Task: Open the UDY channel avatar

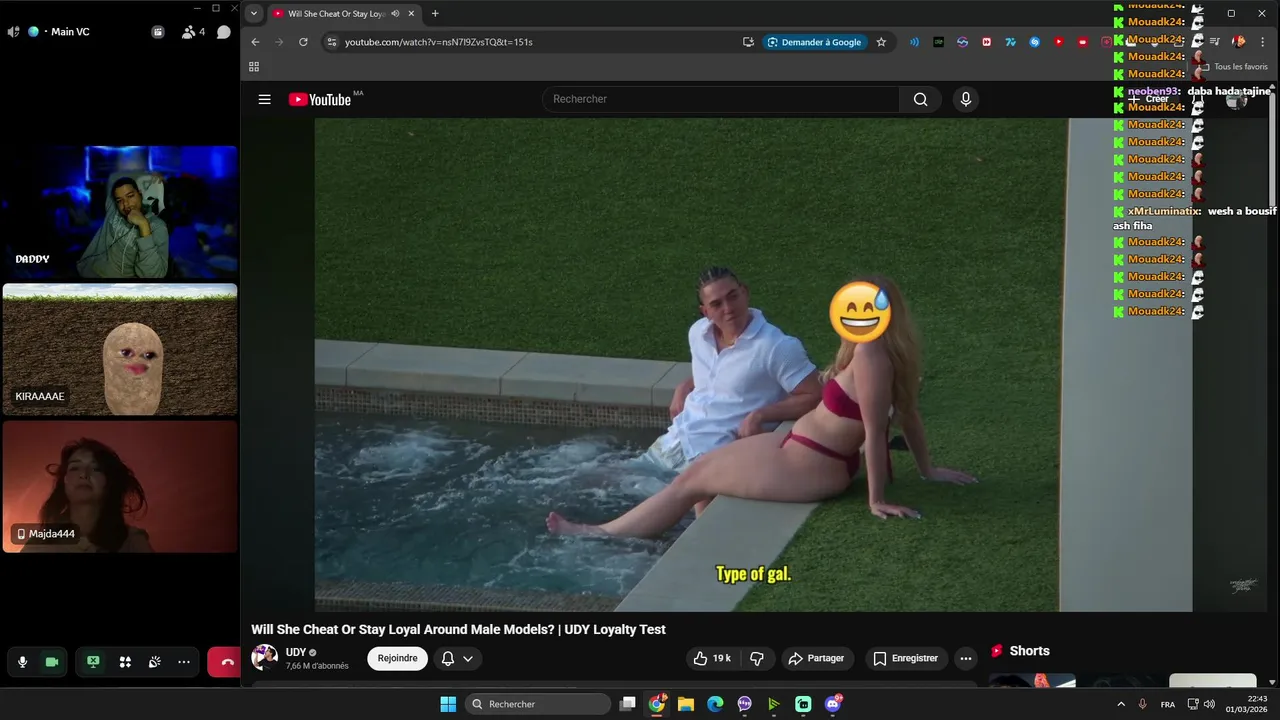Action: point(264,657)
